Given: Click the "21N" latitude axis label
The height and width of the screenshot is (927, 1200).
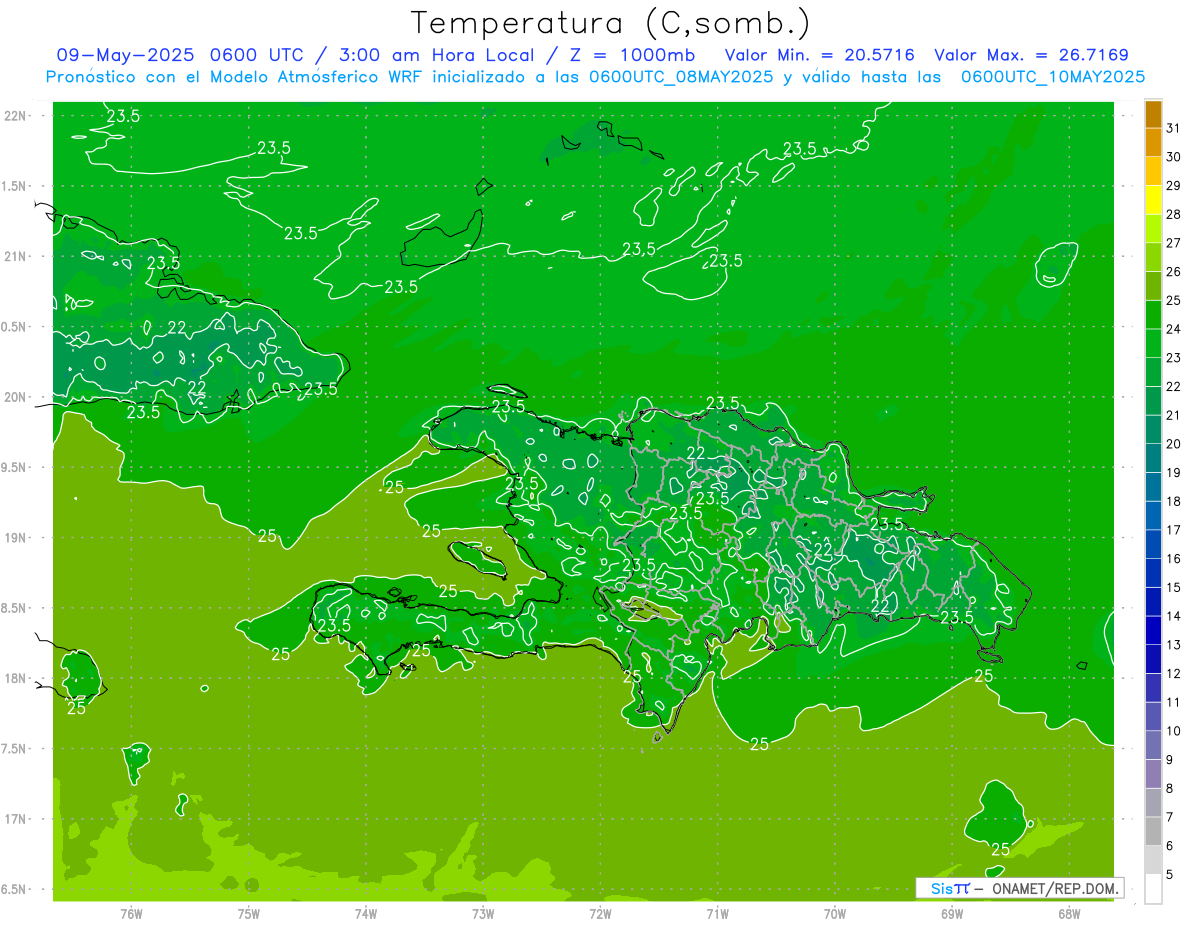Looking at the screenshot, I should tap(15, 256).
